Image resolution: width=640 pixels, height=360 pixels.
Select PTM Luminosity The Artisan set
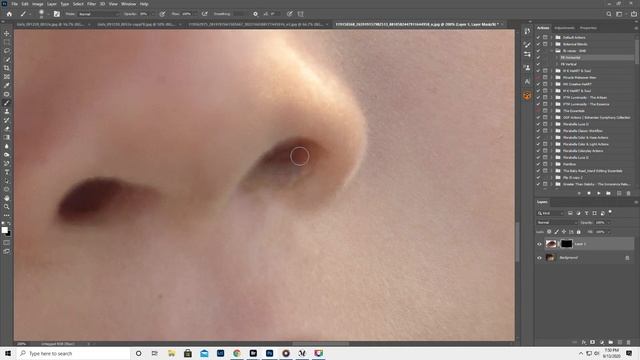coord(584,98)
